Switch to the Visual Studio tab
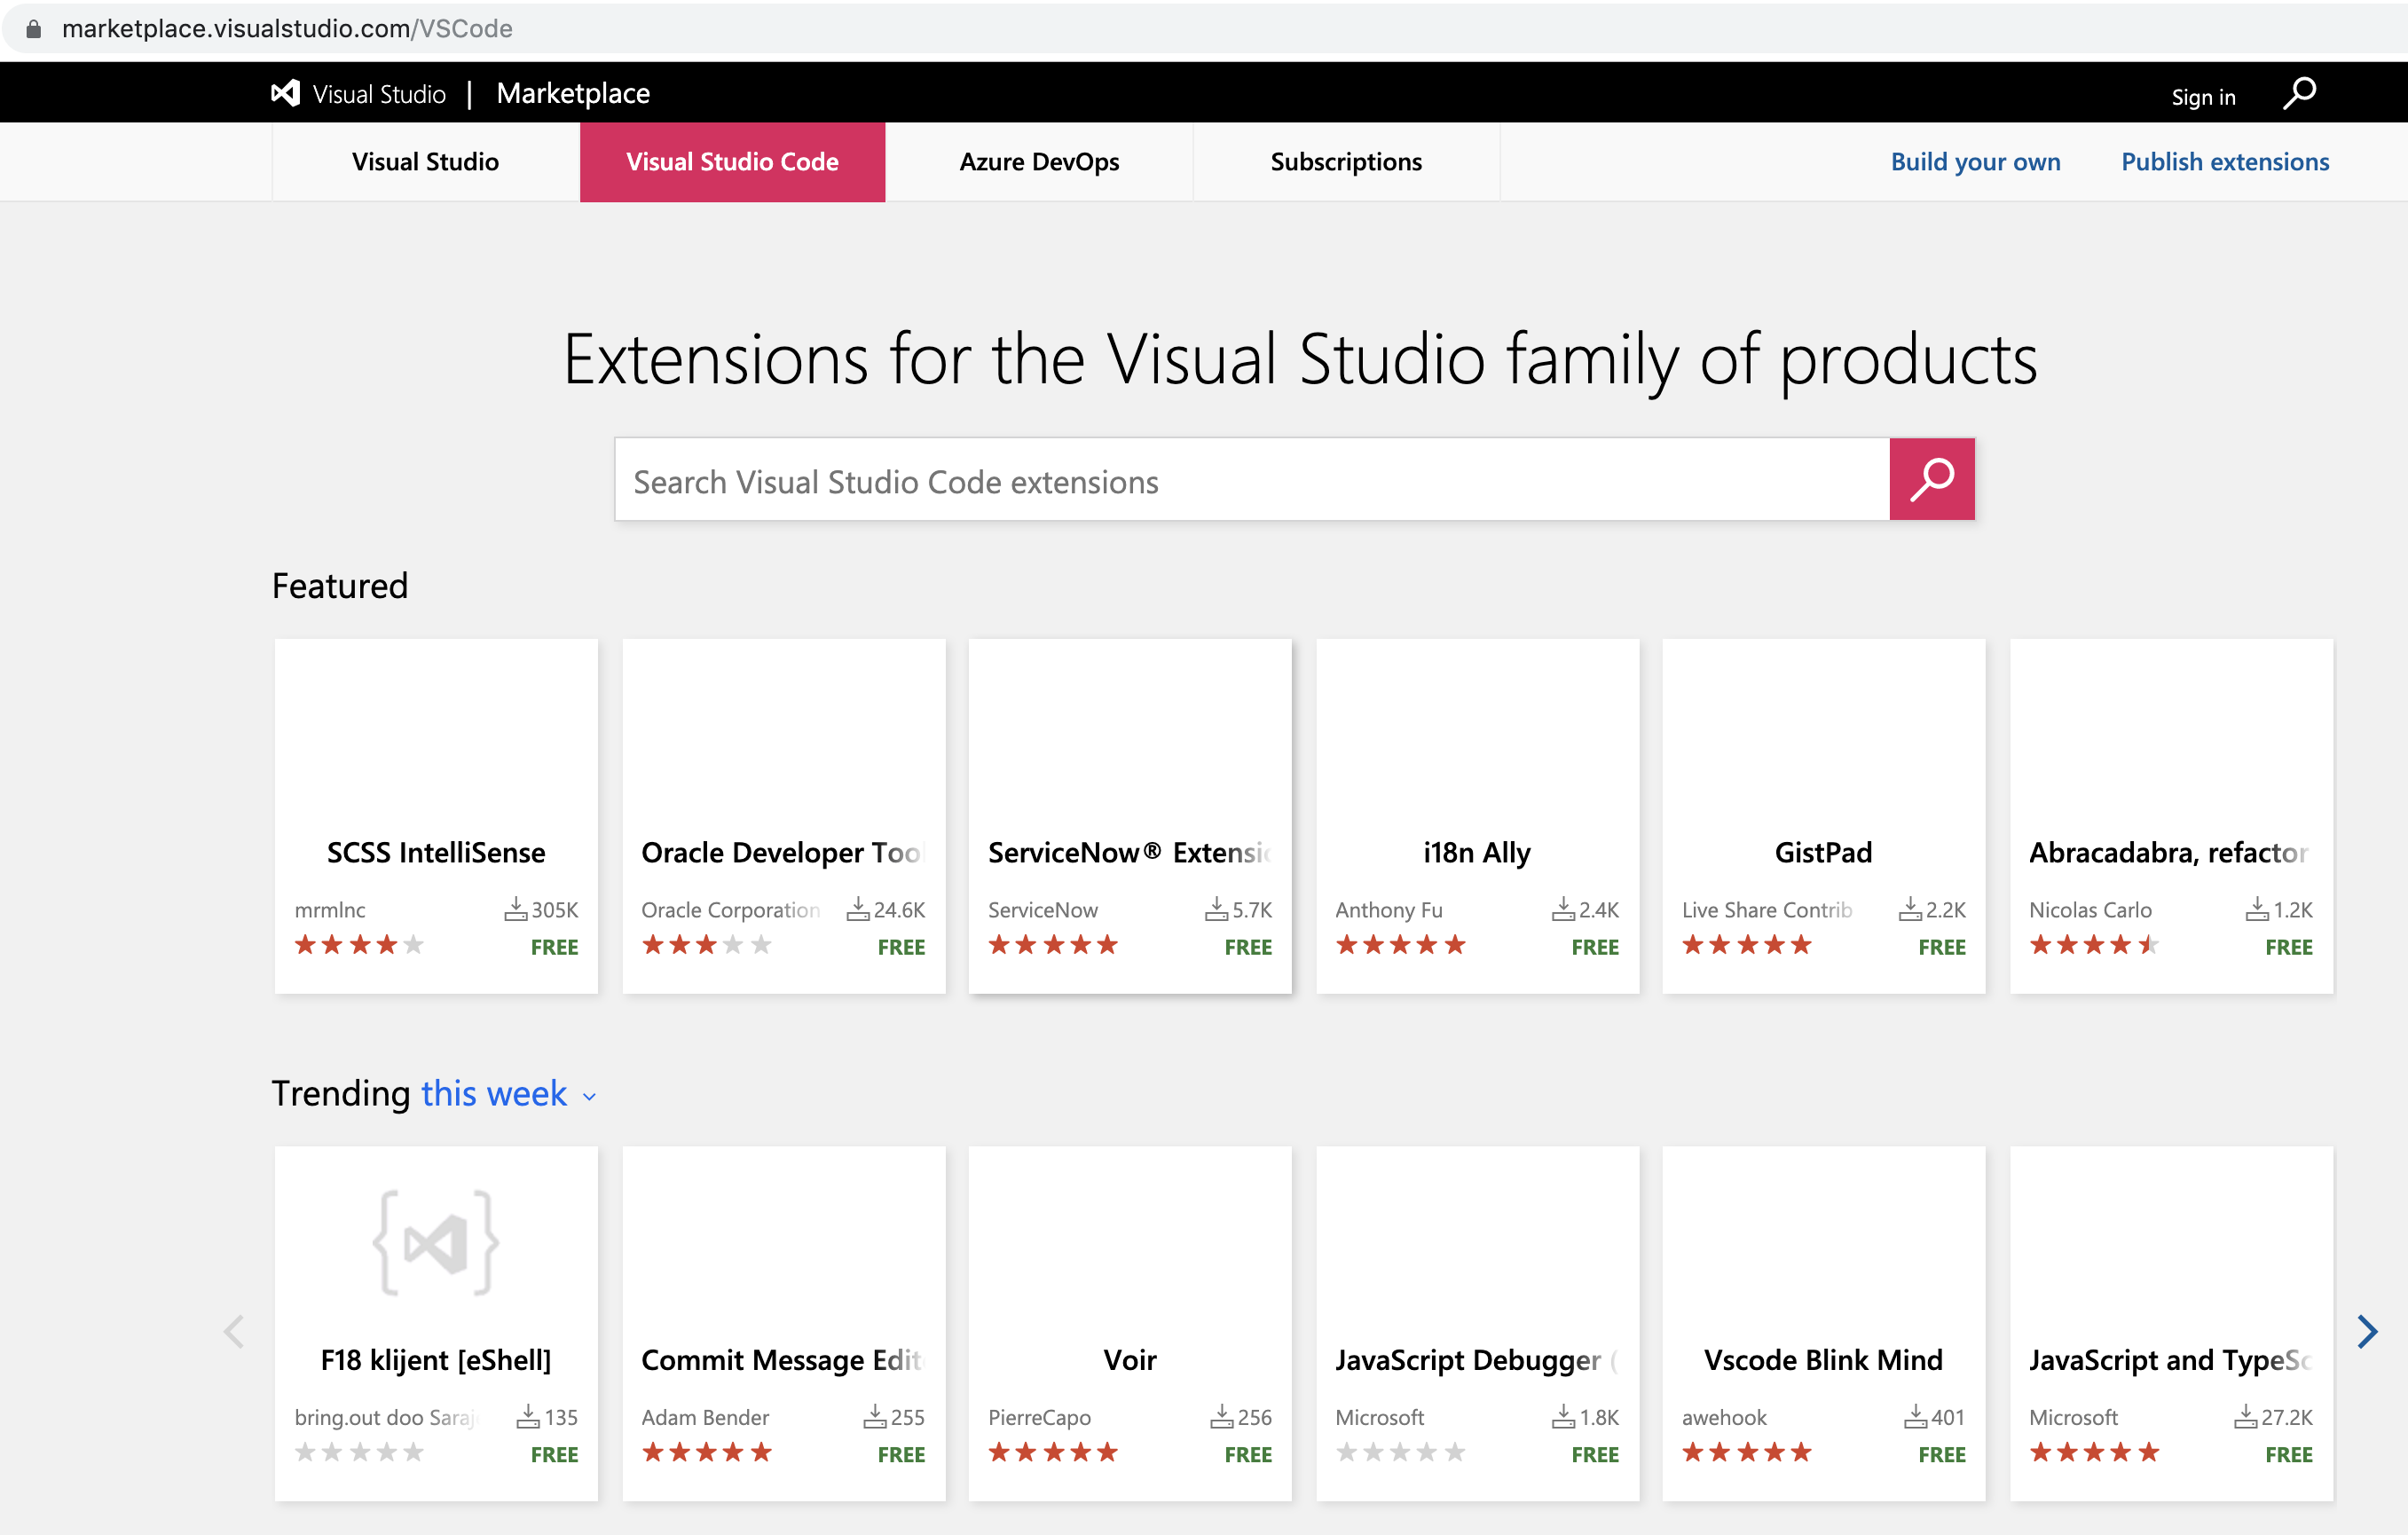This screenshot has height=1535, width=2408. (425, 162)
